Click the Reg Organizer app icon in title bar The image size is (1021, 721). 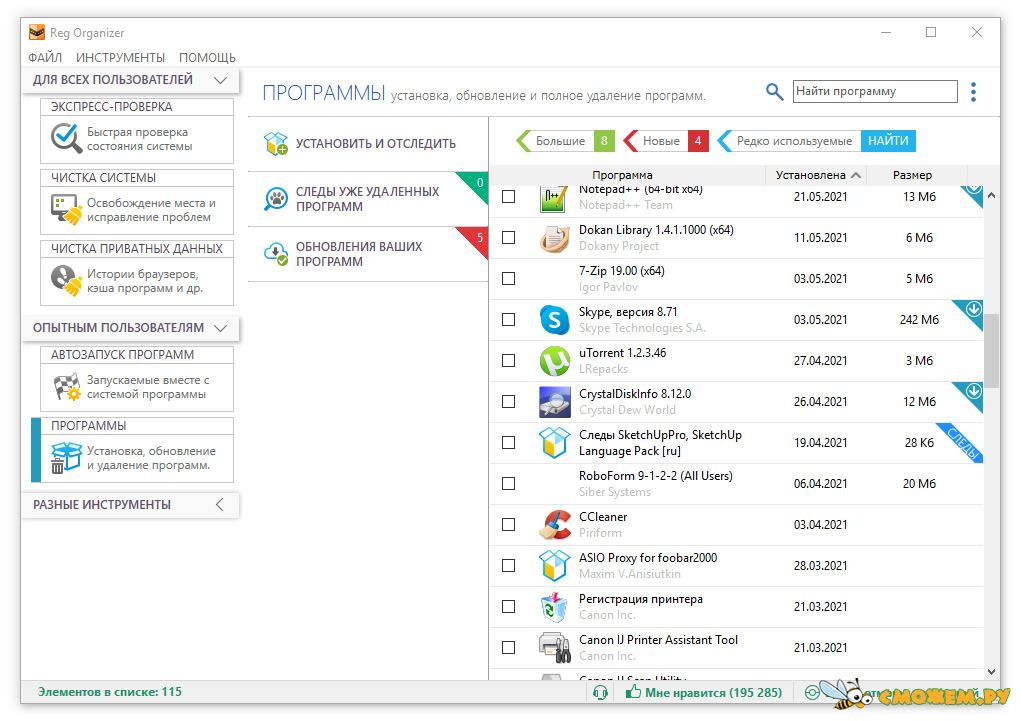[37, 33]
